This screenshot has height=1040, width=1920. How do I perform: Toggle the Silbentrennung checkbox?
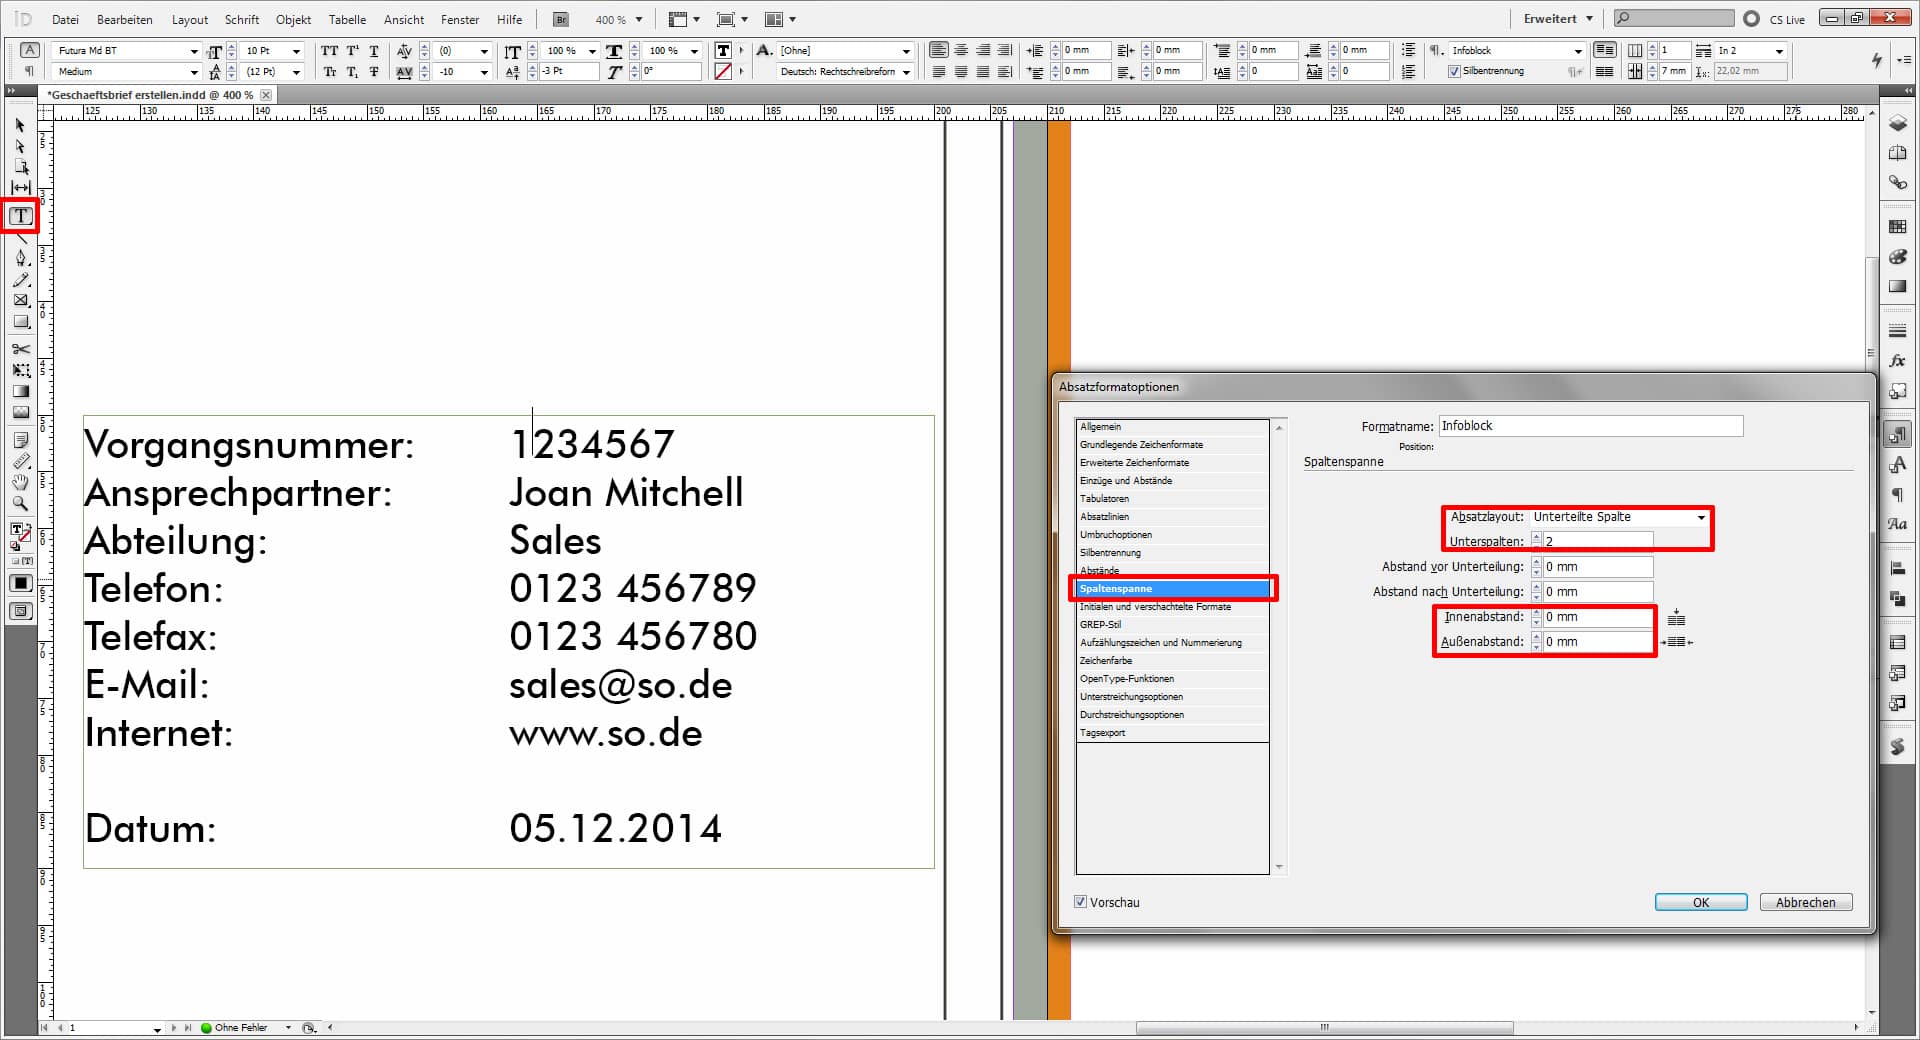1454,72
